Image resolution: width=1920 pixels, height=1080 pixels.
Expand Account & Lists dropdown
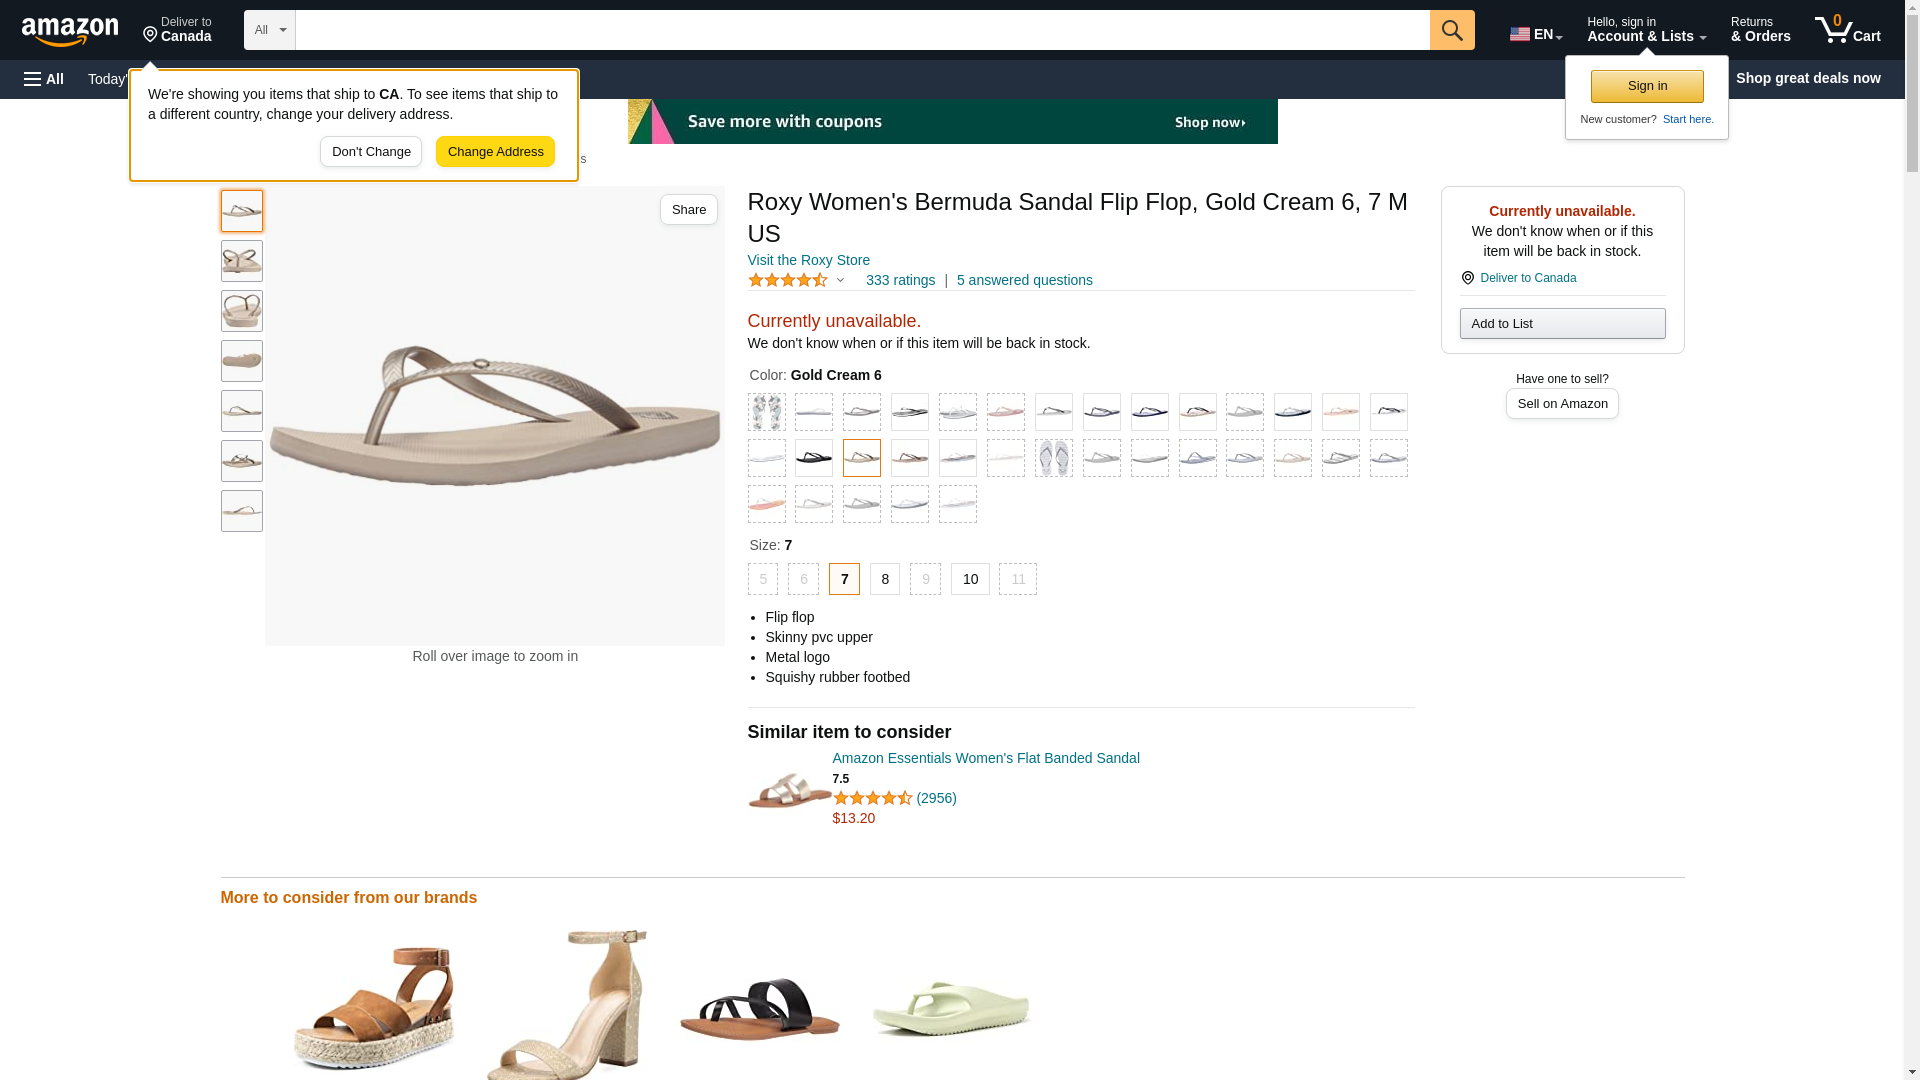coord(1646,30)
